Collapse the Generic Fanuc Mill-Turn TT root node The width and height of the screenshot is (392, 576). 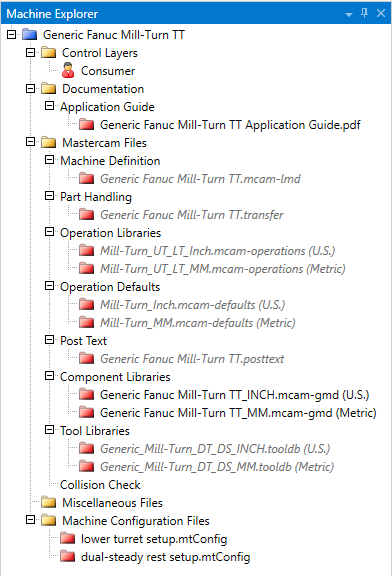(12, 35)
